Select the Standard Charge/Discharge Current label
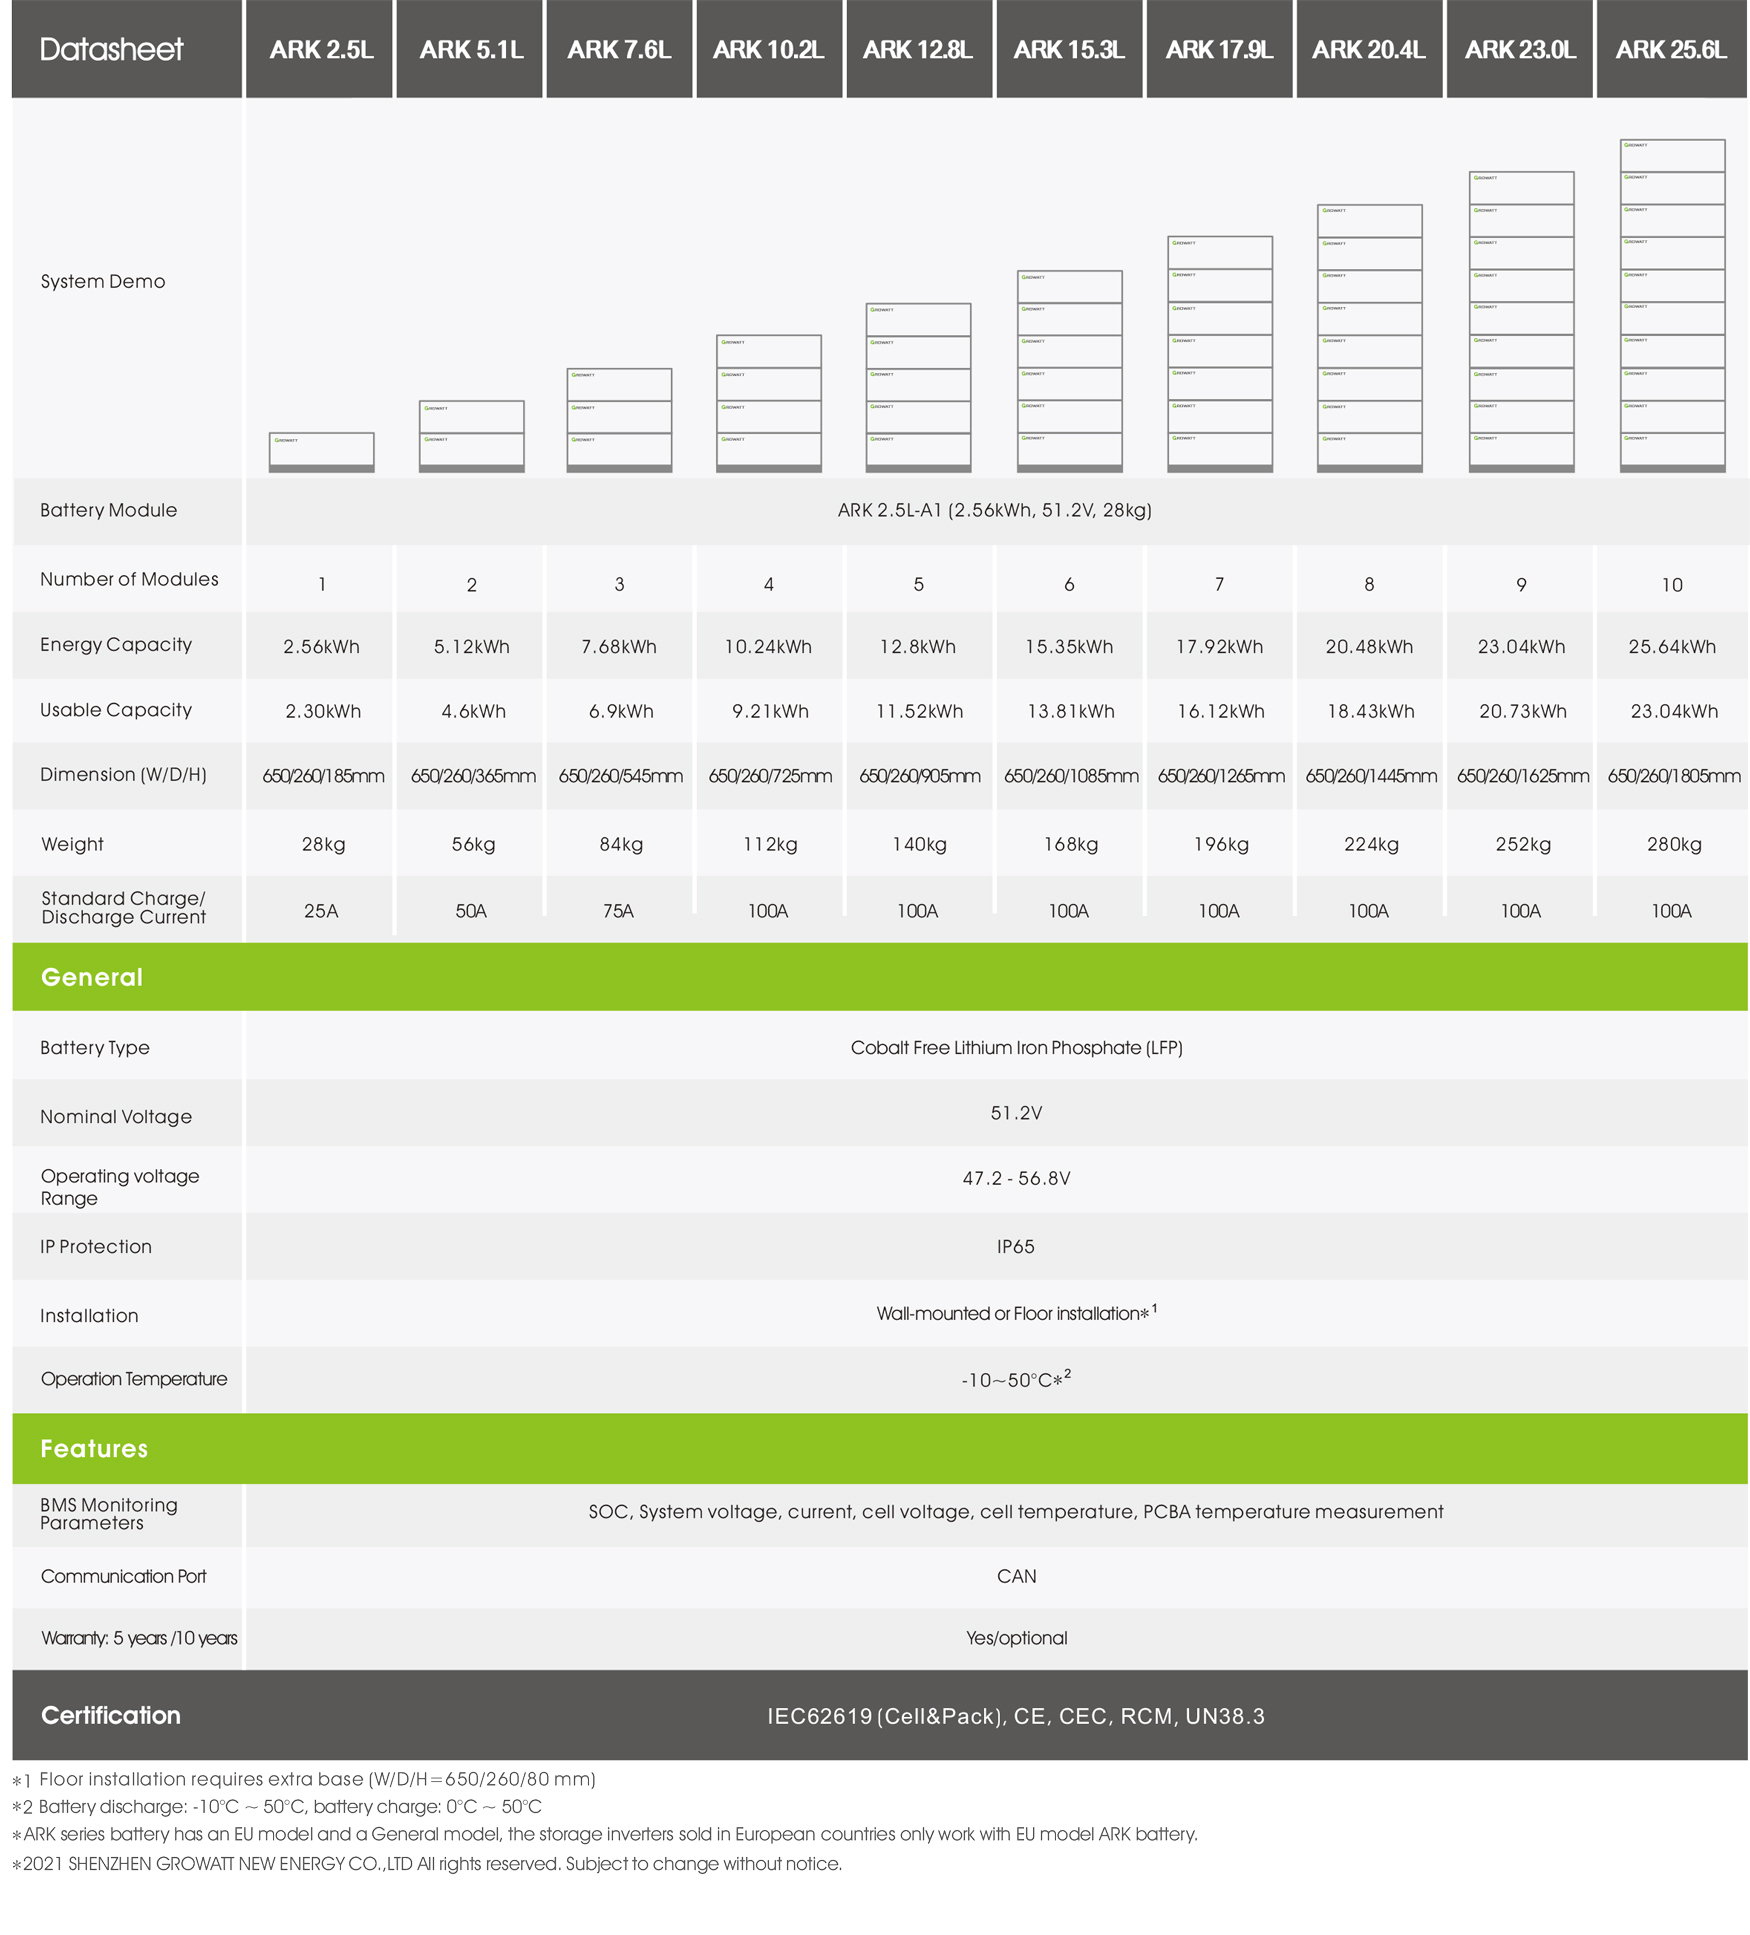 coord(123,908)
